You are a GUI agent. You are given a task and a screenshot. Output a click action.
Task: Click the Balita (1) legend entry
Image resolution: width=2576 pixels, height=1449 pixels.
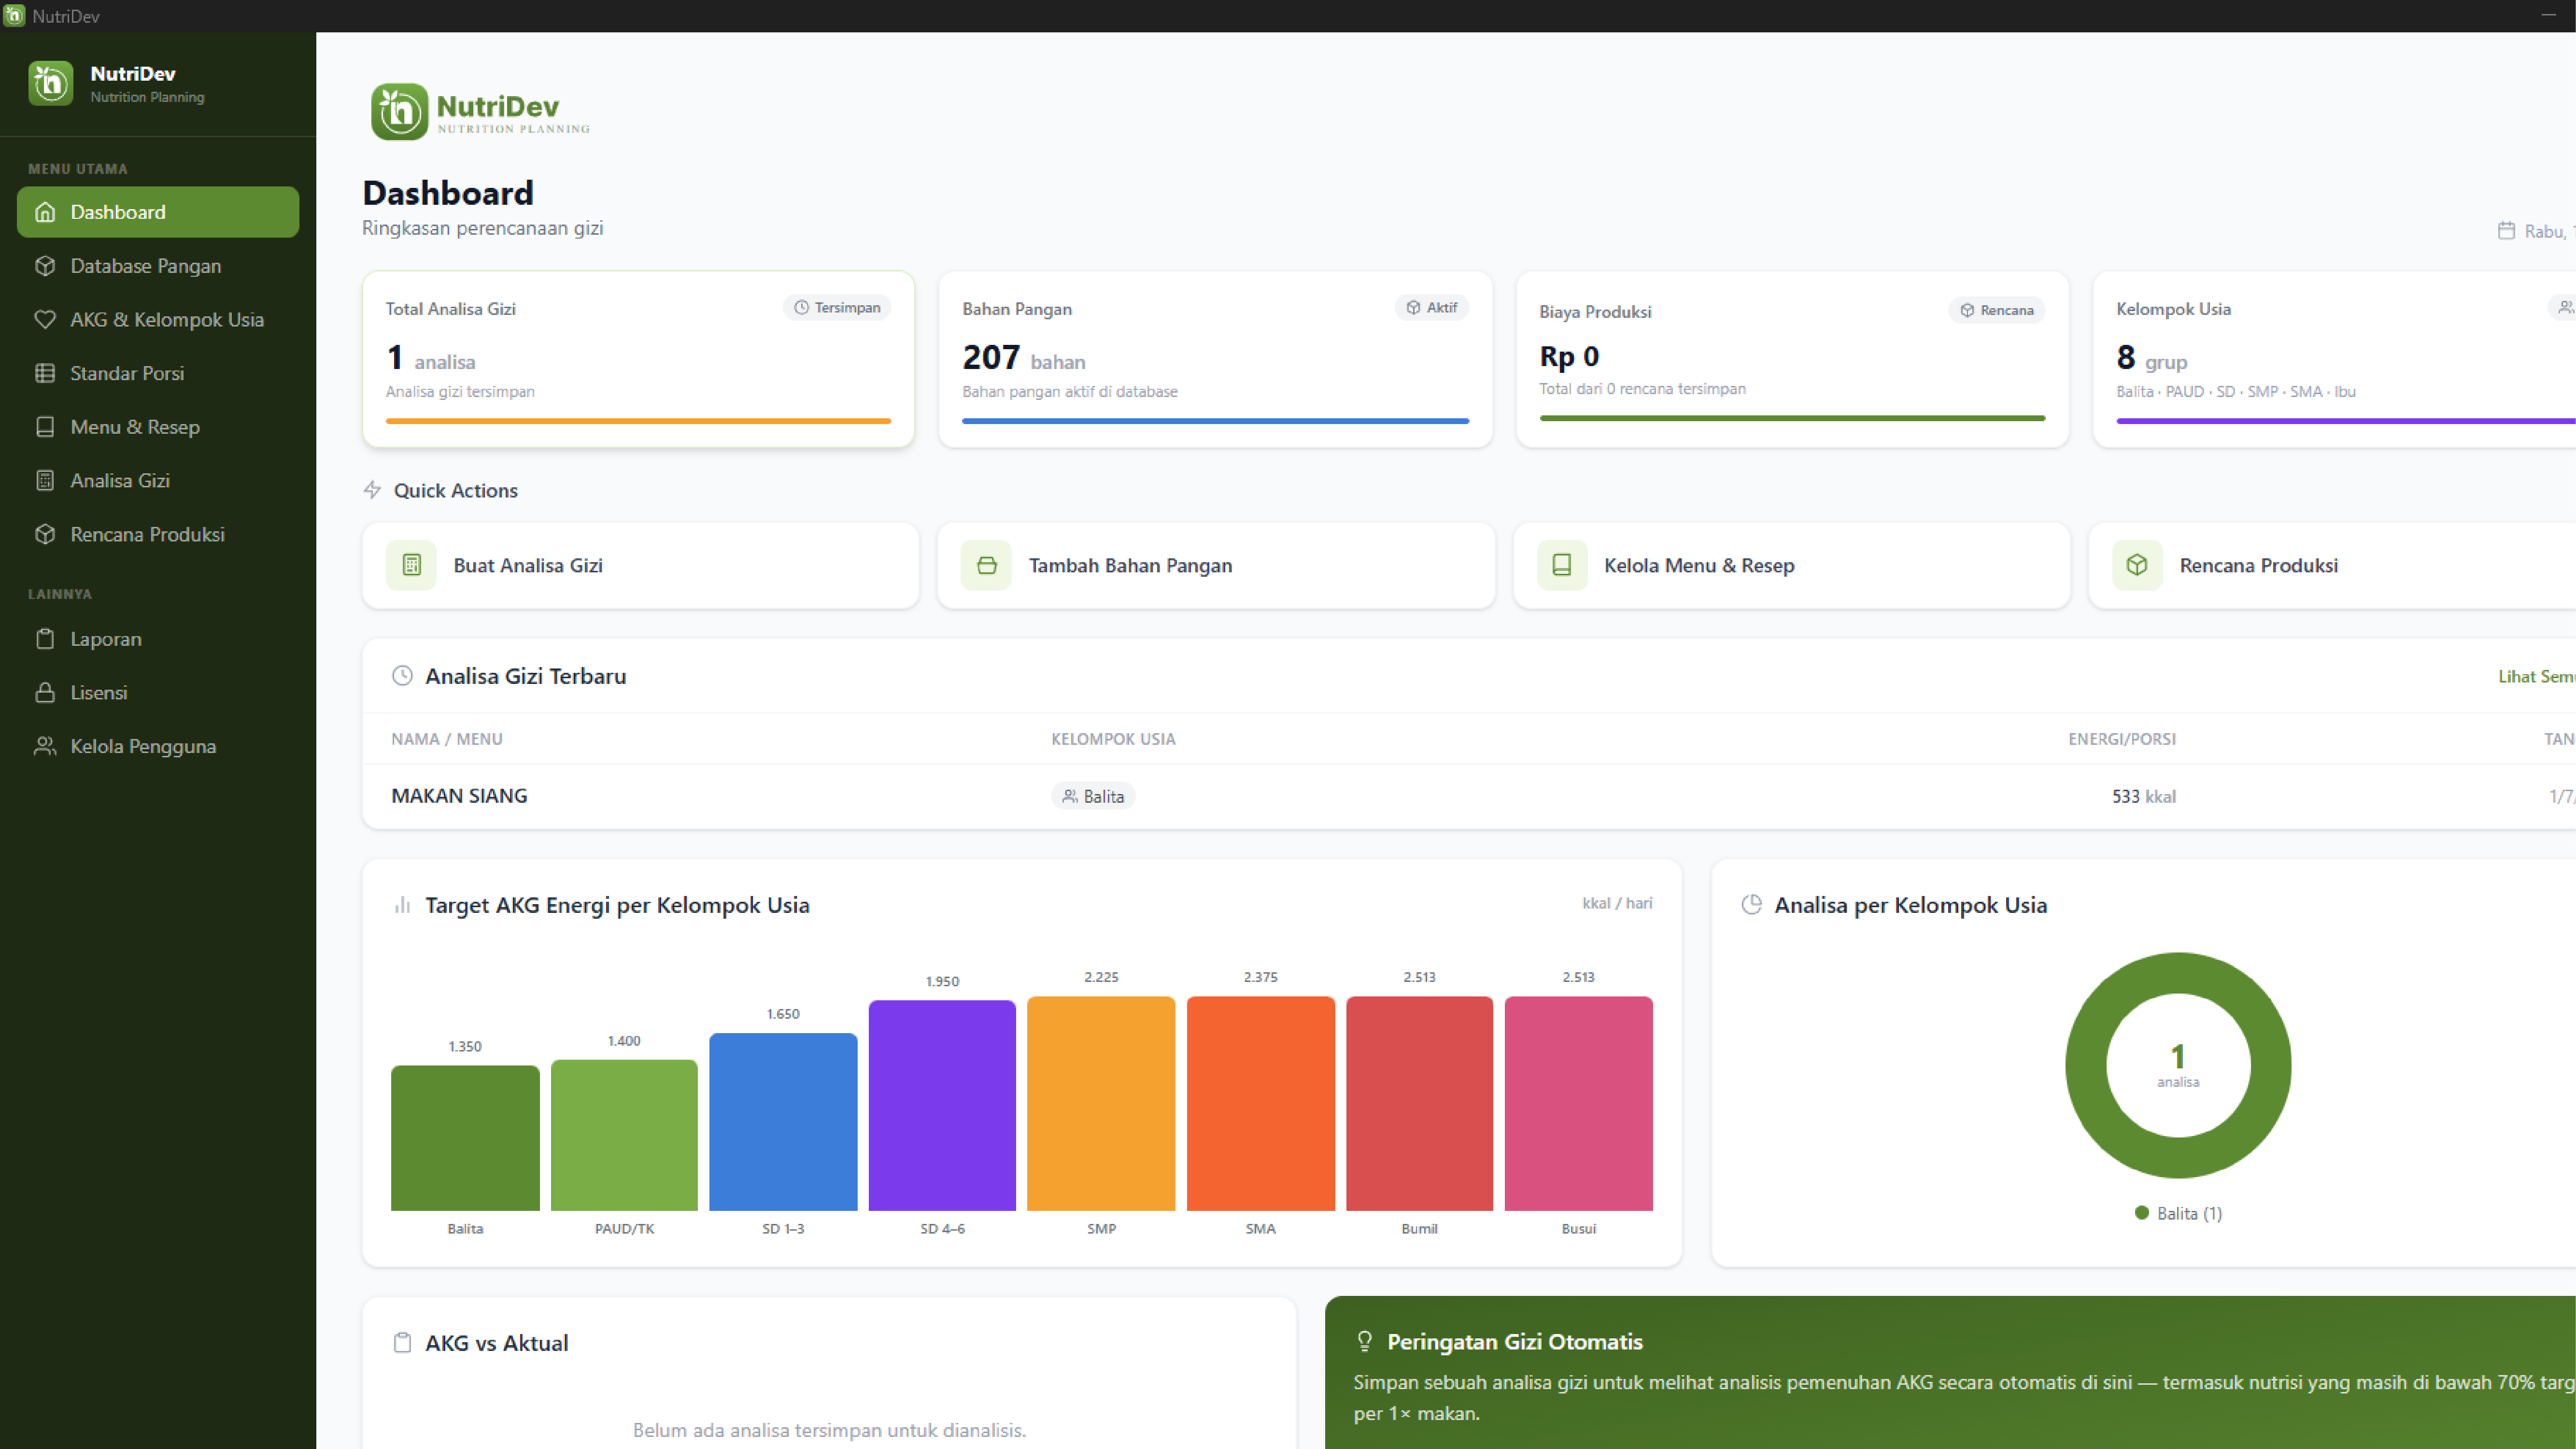coord(2178,1213)
